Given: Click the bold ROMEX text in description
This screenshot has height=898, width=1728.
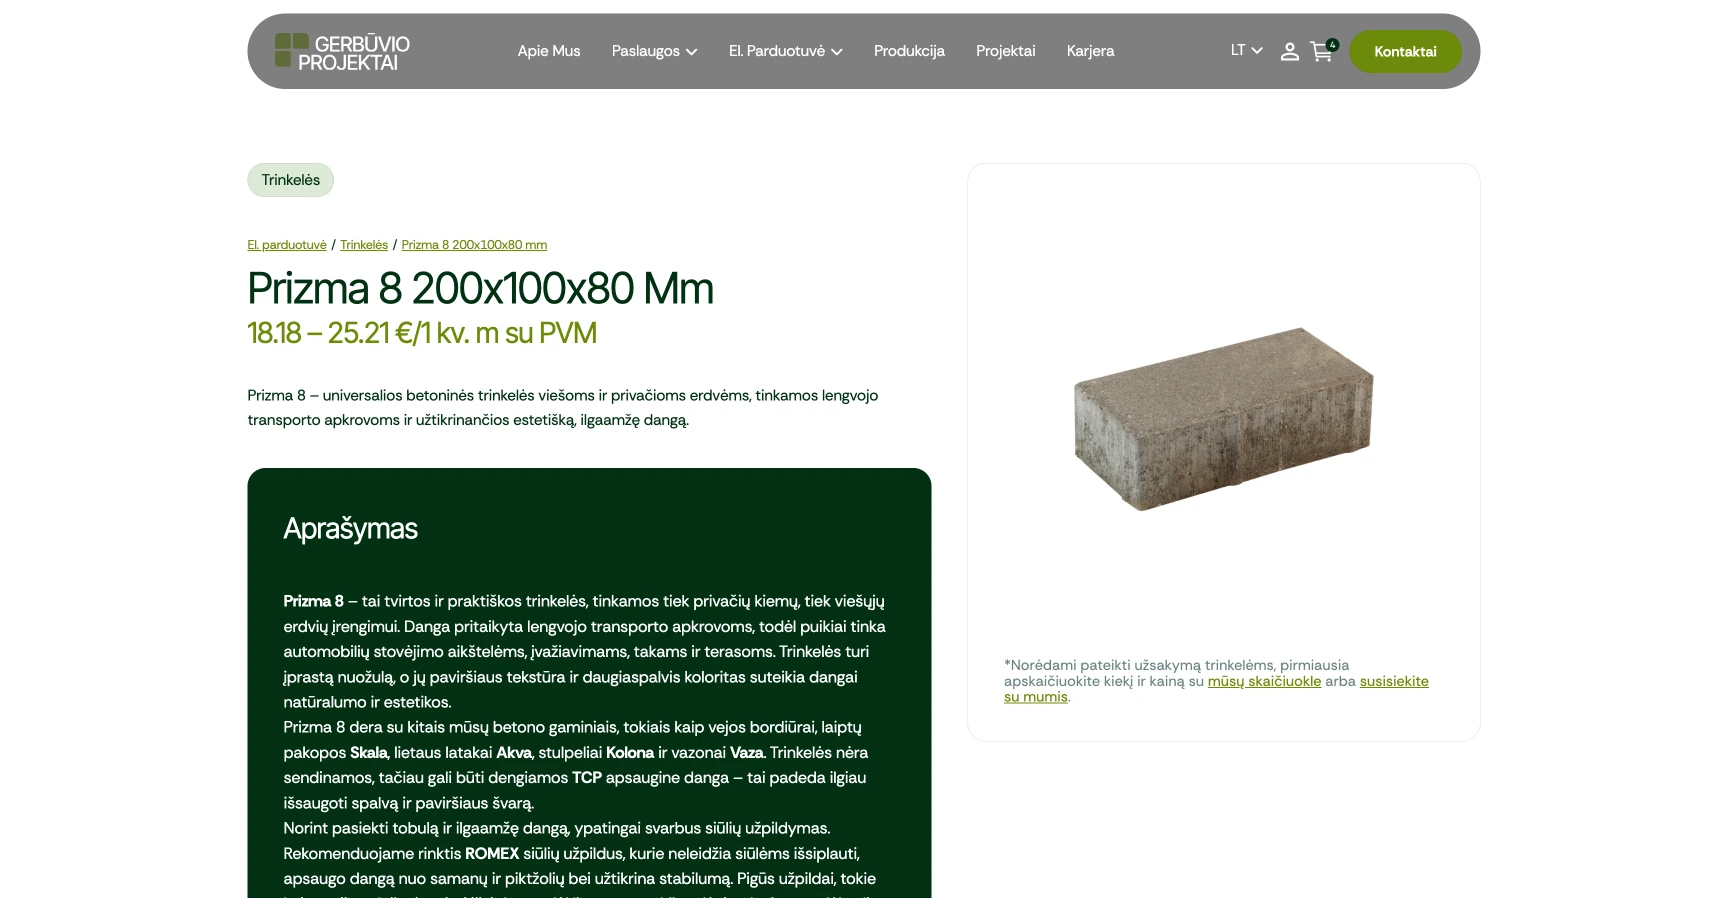Looking at the screenshot, I should (492, 854).
